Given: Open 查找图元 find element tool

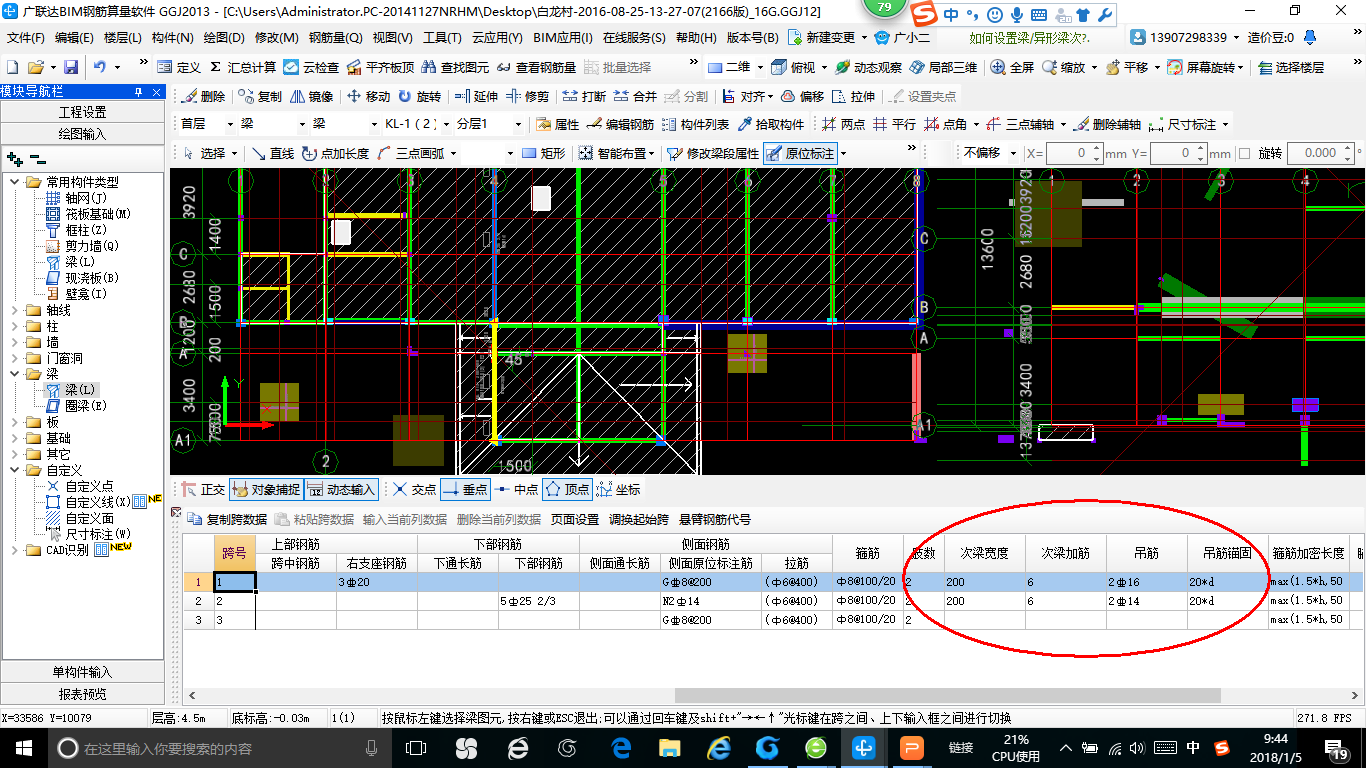Looking at the screenshot, I should pos(455,67).
